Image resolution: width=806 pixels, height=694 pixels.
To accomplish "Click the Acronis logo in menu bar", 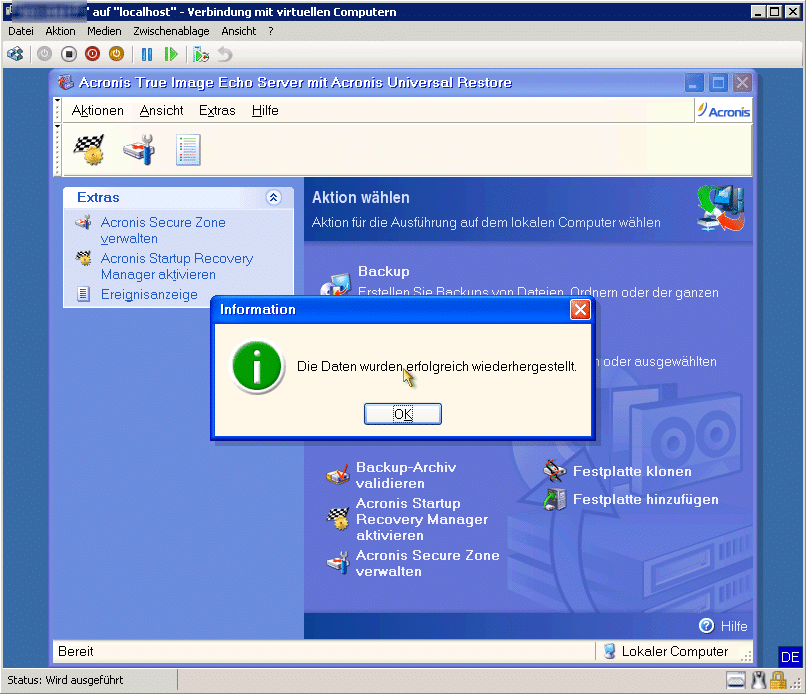I will click(724, 111).
